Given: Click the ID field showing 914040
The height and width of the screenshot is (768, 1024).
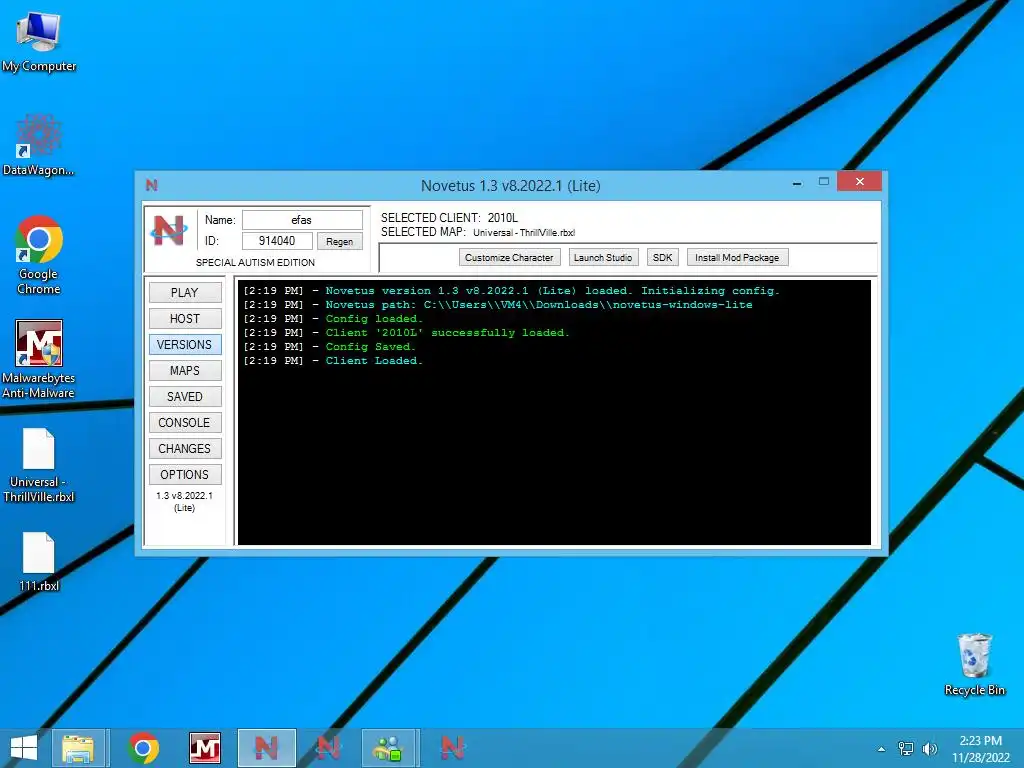Looking at the screenshot, I should (277, 241).
